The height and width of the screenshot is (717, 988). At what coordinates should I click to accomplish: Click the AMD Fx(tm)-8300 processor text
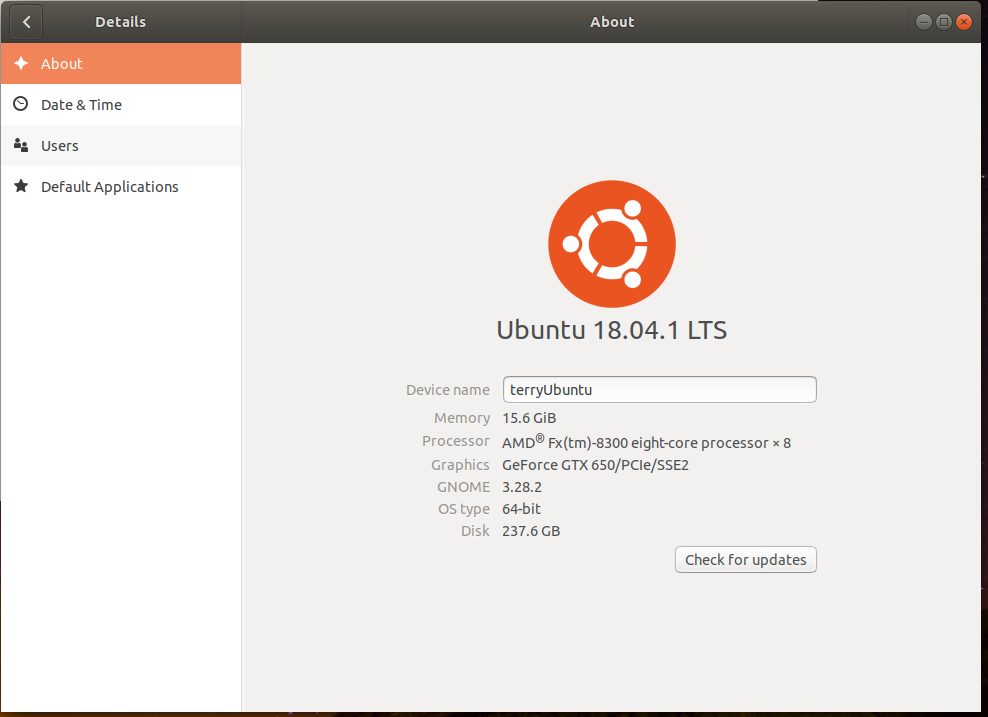pyautogui.click(x=646, y=442)
